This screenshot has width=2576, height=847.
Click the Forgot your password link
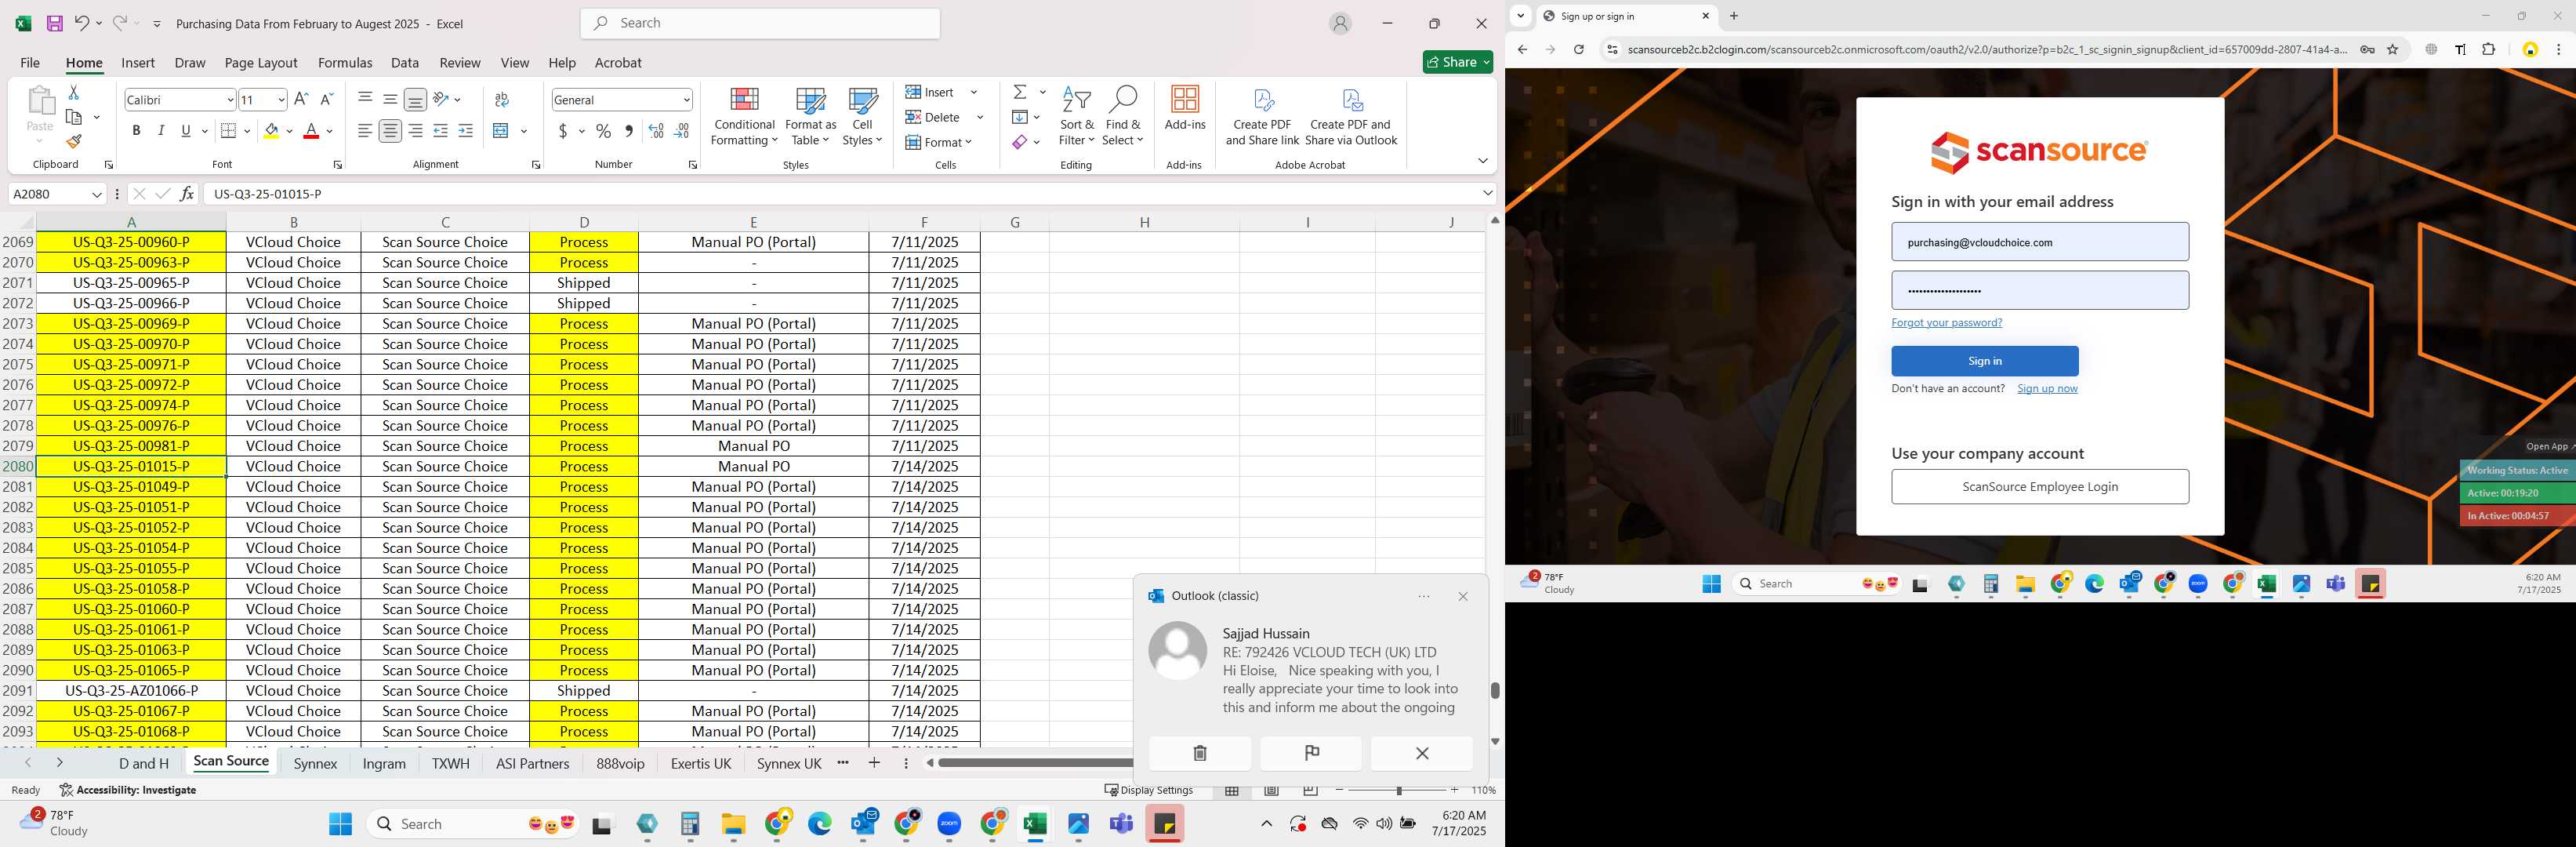click(1946, 322)
